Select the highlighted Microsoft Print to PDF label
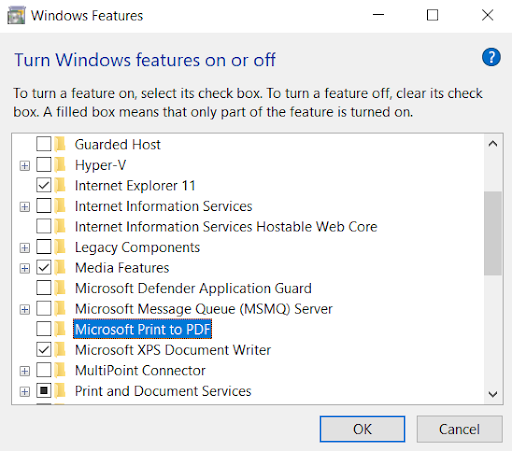512x451 pixels. [143, 329]
